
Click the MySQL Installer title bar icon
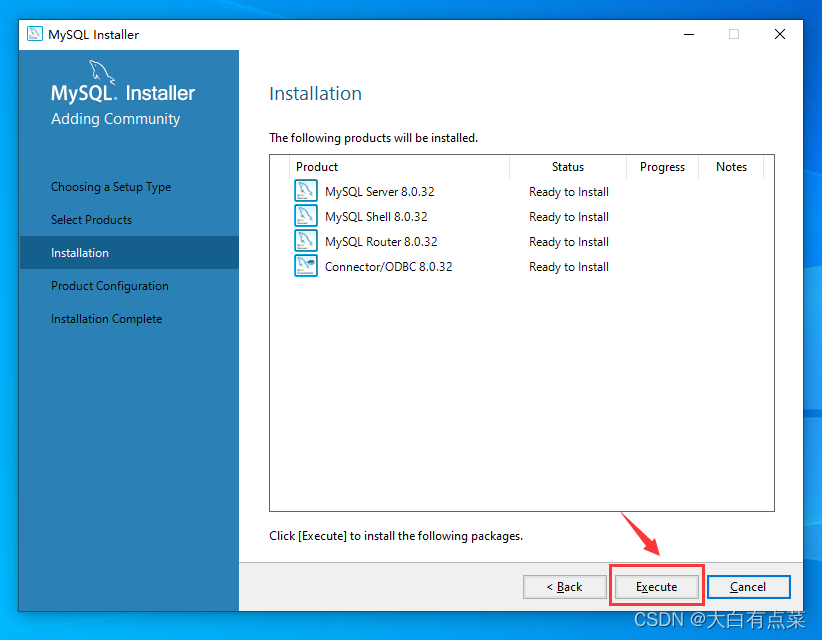coord(35,34)
